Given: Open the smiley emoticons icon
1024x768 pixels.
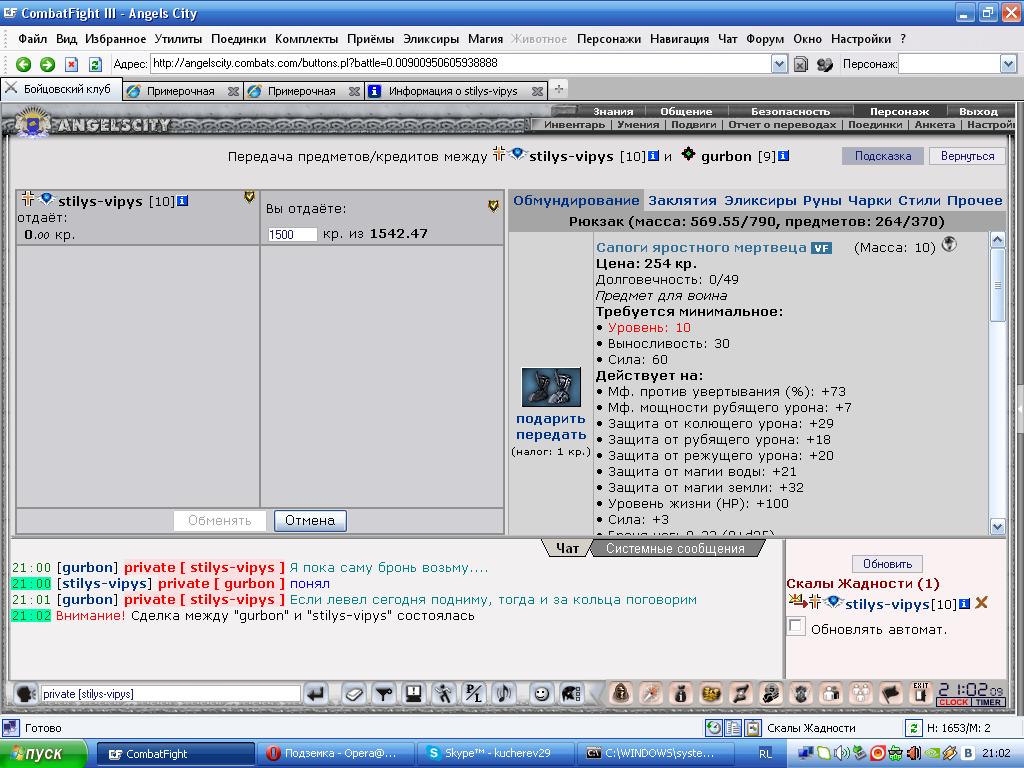Looking at the screenshot, I should click(x=541, y=694).
